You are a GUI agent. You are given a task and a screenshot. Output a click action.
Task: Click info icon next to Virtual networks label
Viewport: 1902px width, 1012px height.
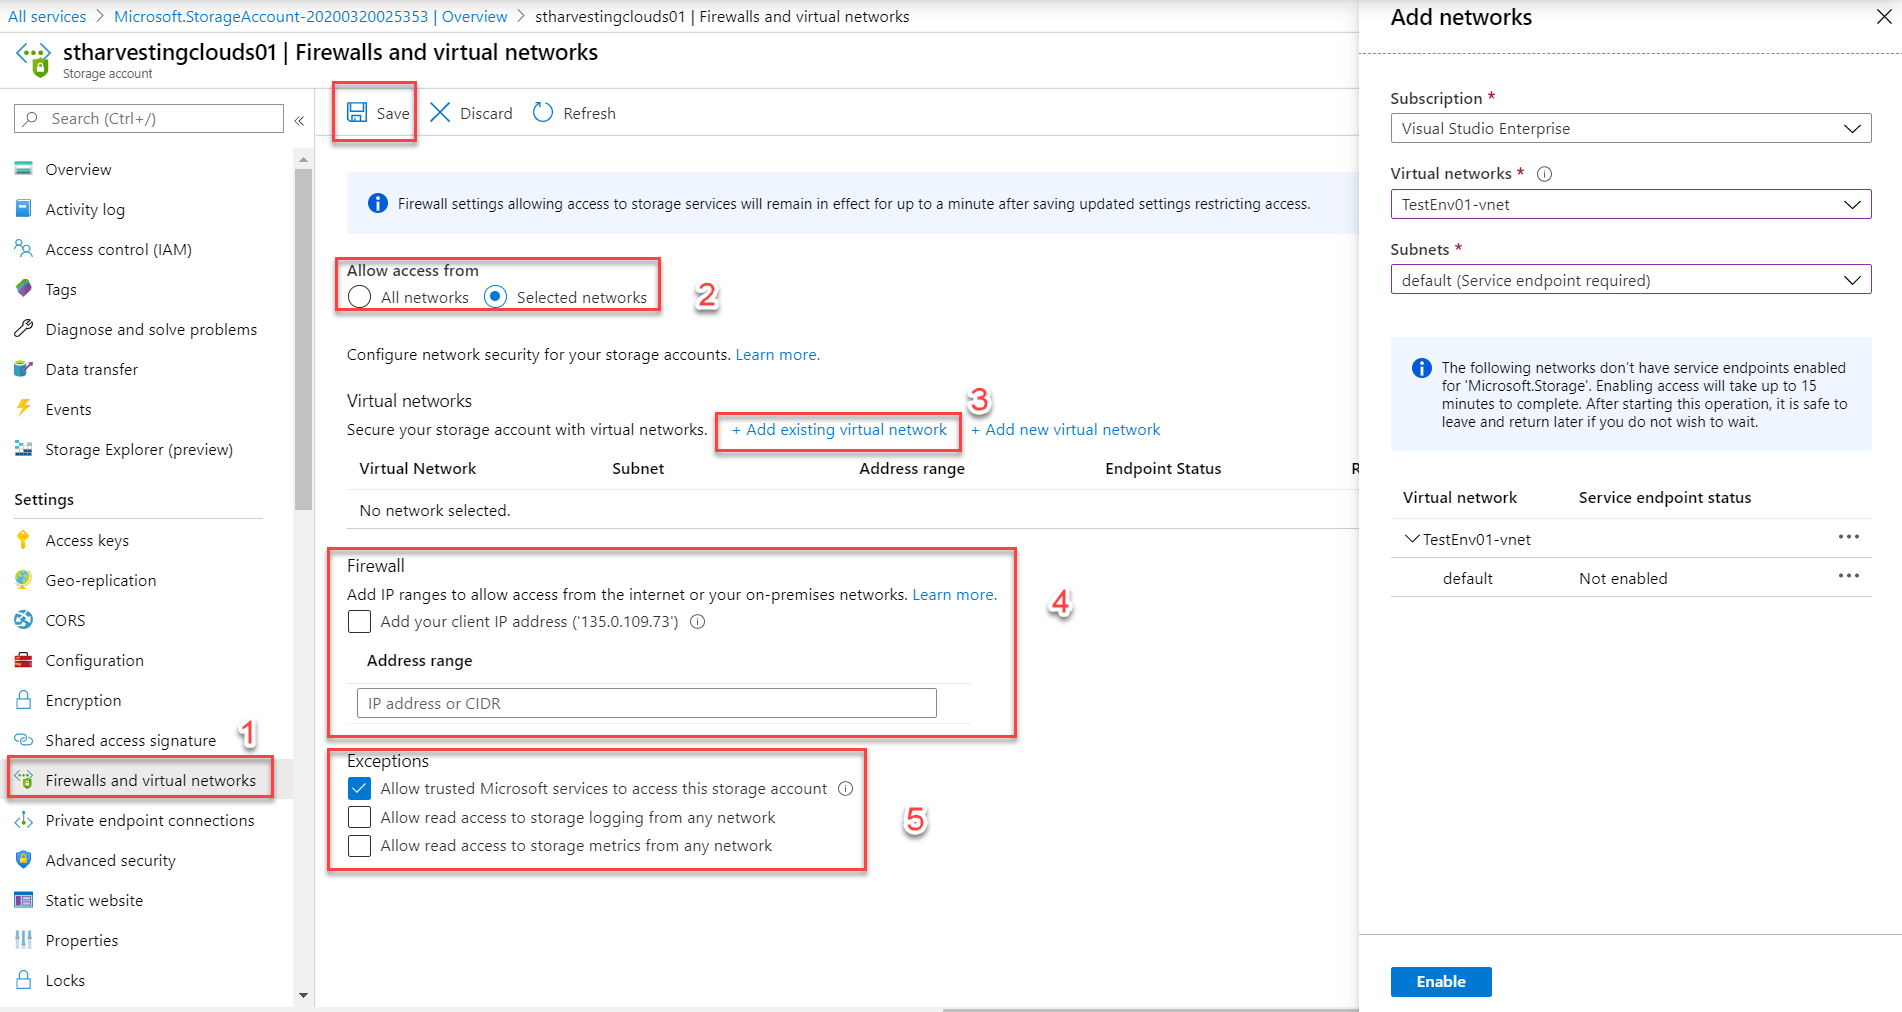[1544, 174]
